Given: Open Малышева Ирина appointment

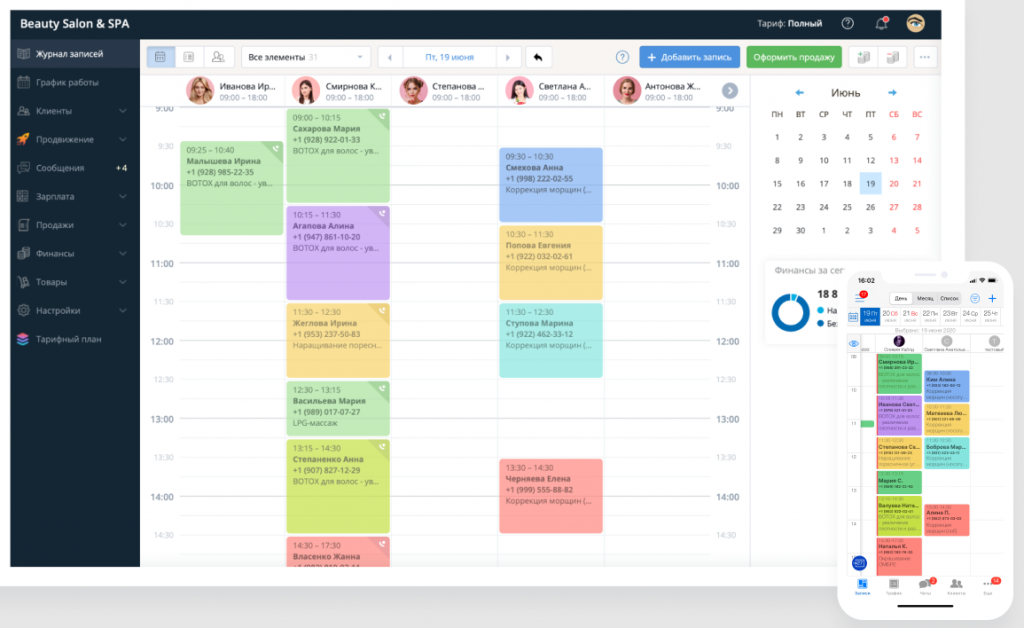Looking at the screenshot, I should (231, 188).
